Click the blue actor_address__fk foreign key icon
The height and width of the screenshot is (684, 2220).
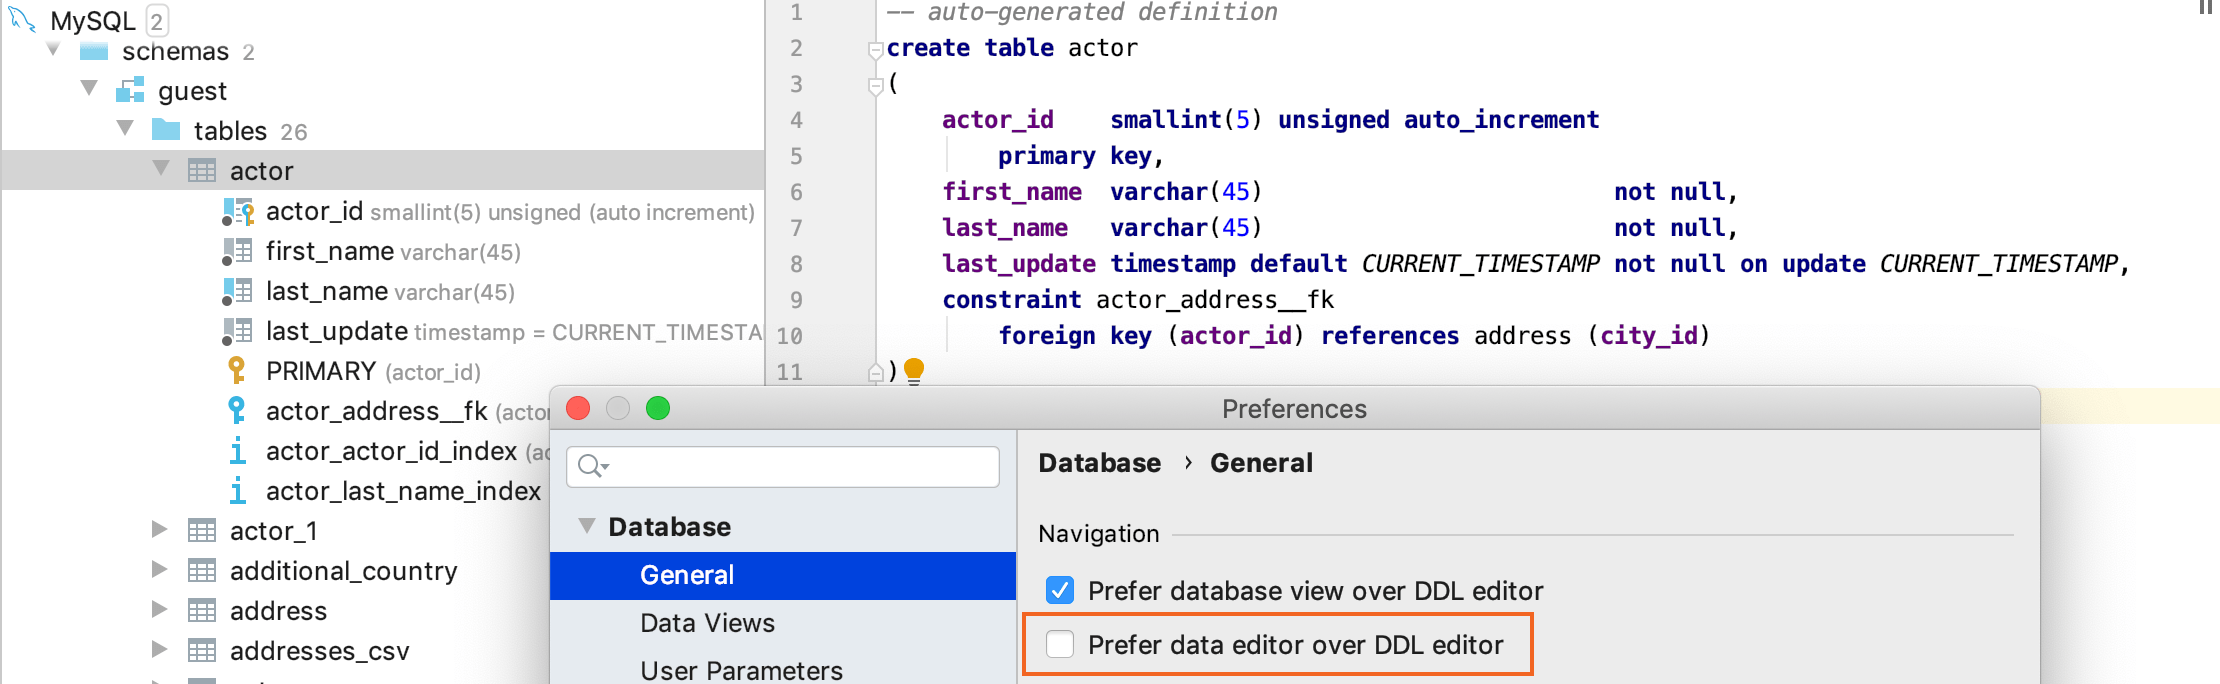(x=237, y=411)
